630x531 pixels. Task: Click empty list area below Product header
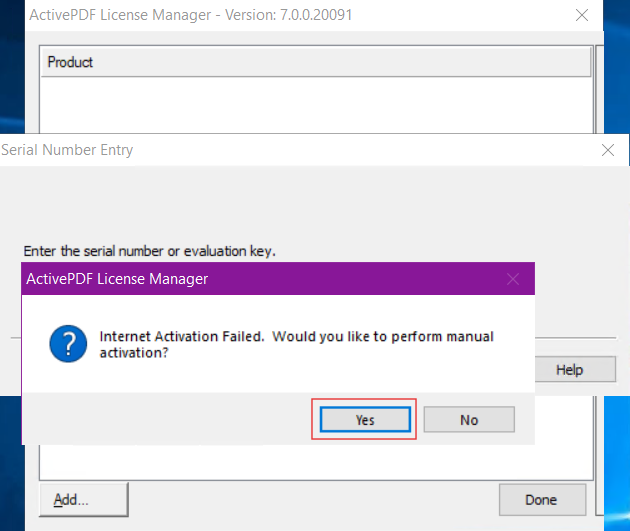pos(316,104)
